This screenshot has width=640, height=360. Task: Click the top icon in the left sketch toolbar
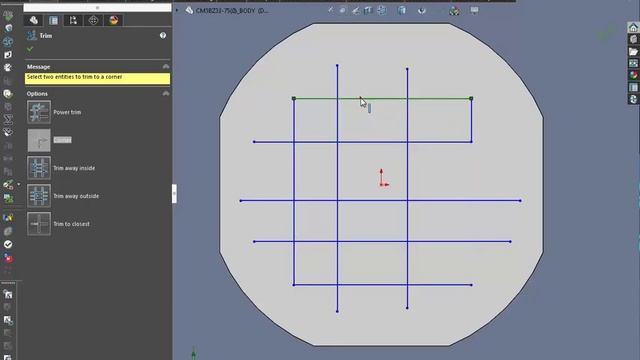click(8, 16)
